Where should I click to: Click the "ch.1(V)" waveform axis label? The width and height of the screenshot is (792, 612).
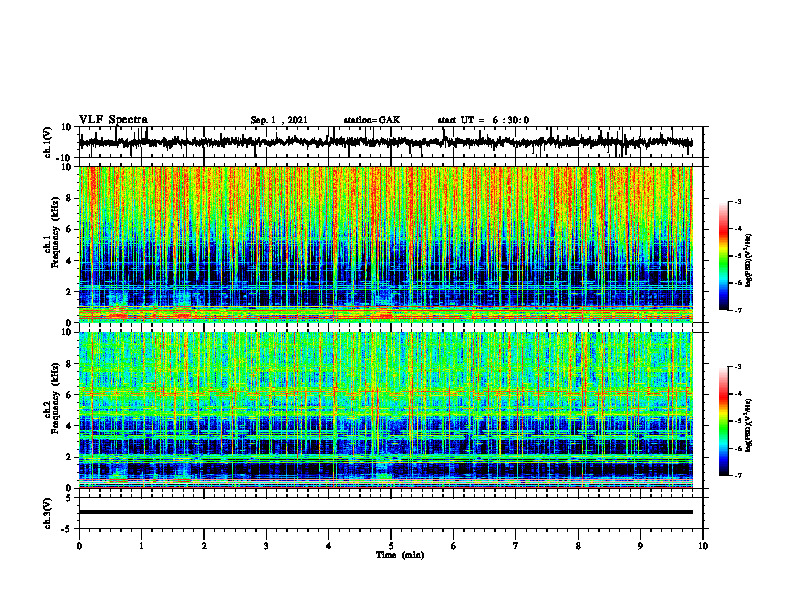[48, 142]
